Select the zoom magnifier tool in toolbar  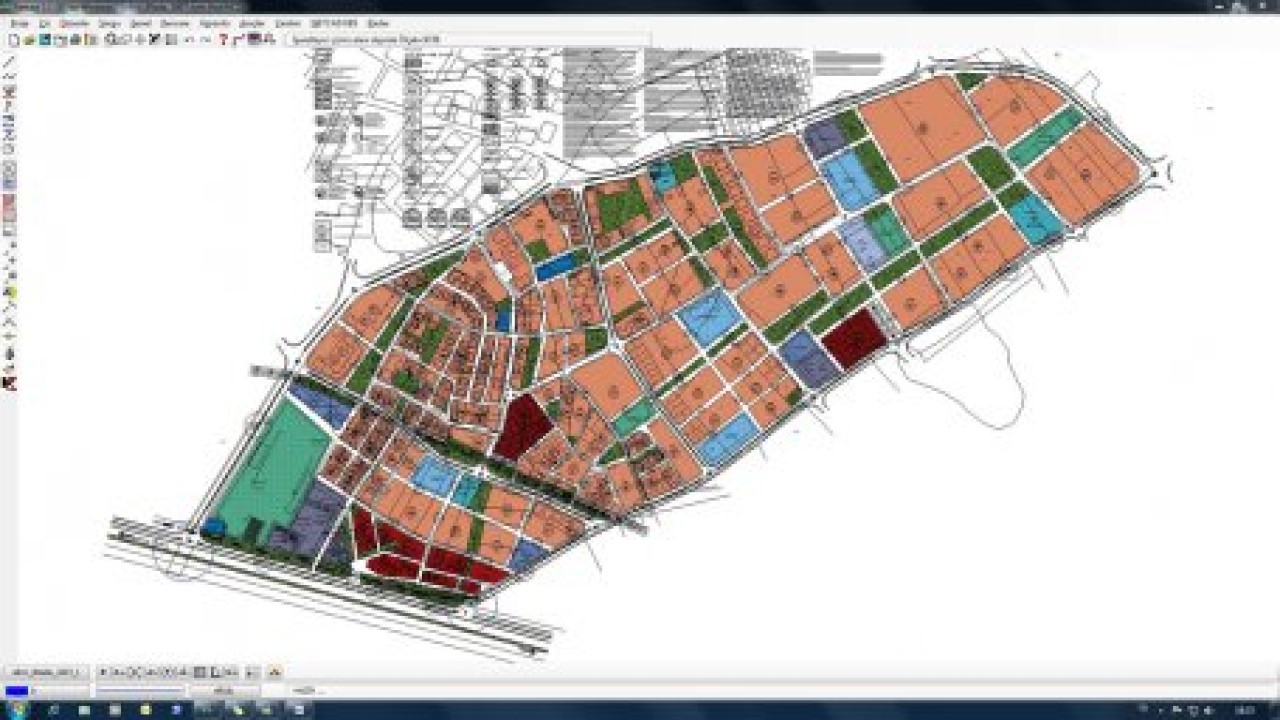111,40
